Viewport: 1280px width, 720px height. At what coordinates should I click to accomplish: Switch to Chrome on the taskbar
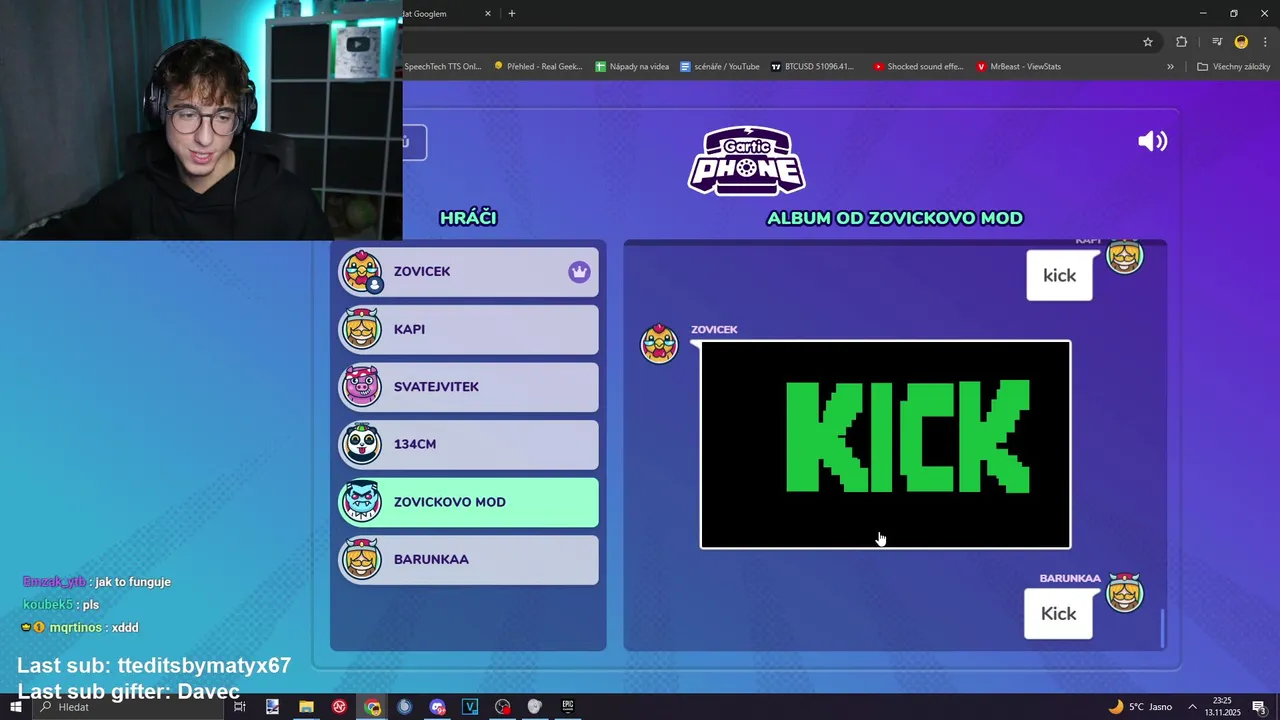(x=372, y=707)
